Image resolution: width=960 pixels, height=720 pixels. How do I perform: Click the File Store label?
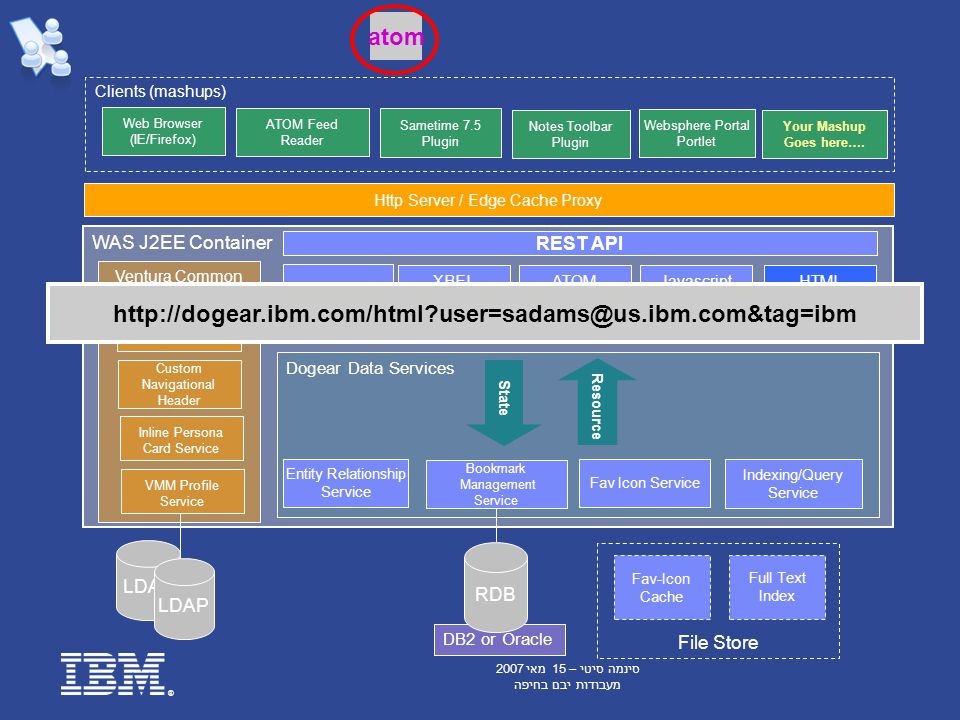coord(718,642)
